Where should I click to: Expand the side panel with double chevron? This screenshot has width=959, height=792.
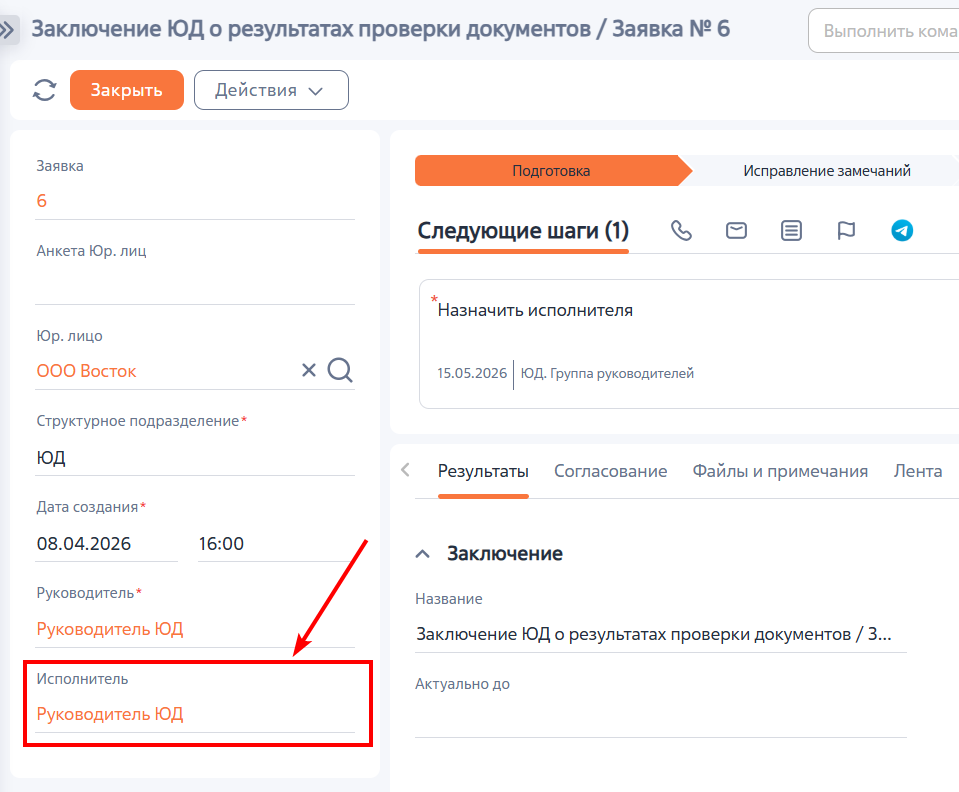coord(8,29)
